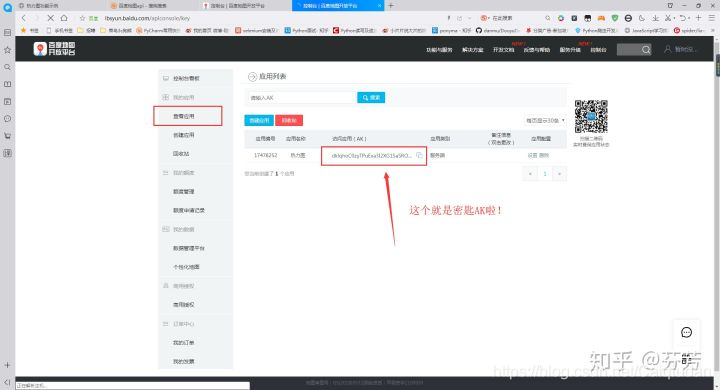Select 我的订单 in the sidebar

[x=184, y=343]
